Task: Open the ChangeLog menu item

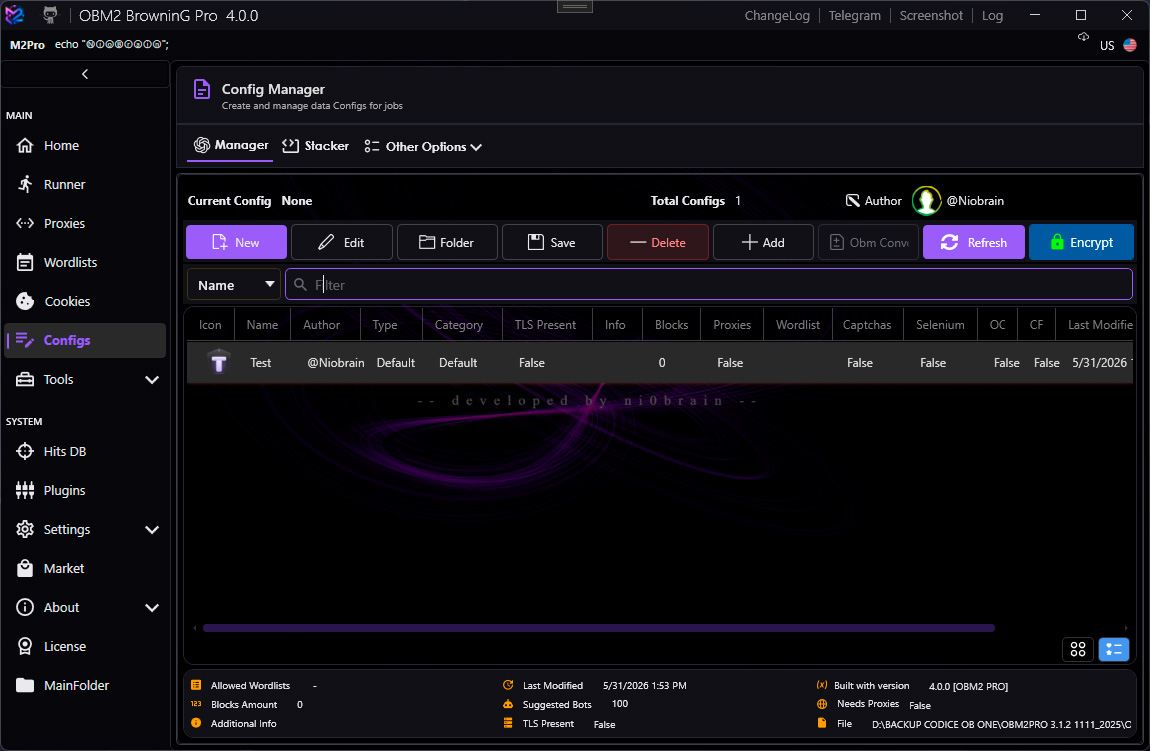Action: tap(777, 15)
